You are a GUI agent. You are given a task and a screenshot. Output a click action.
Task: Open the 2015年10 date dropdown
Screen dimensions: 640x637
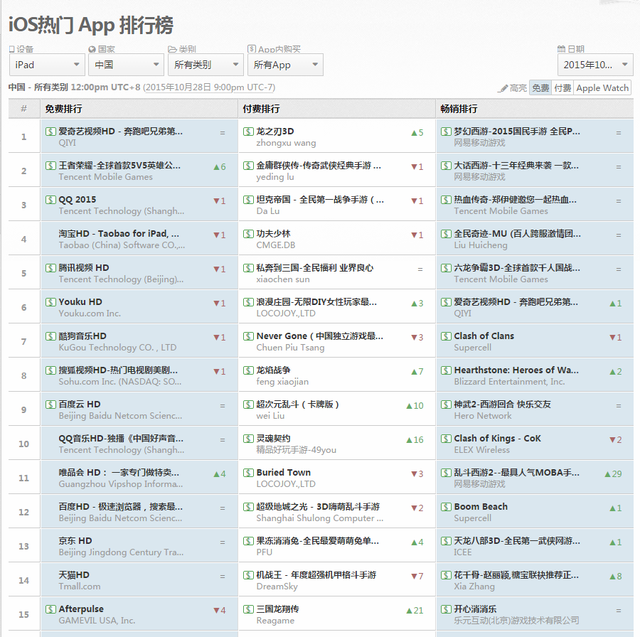tap(595, 64)
